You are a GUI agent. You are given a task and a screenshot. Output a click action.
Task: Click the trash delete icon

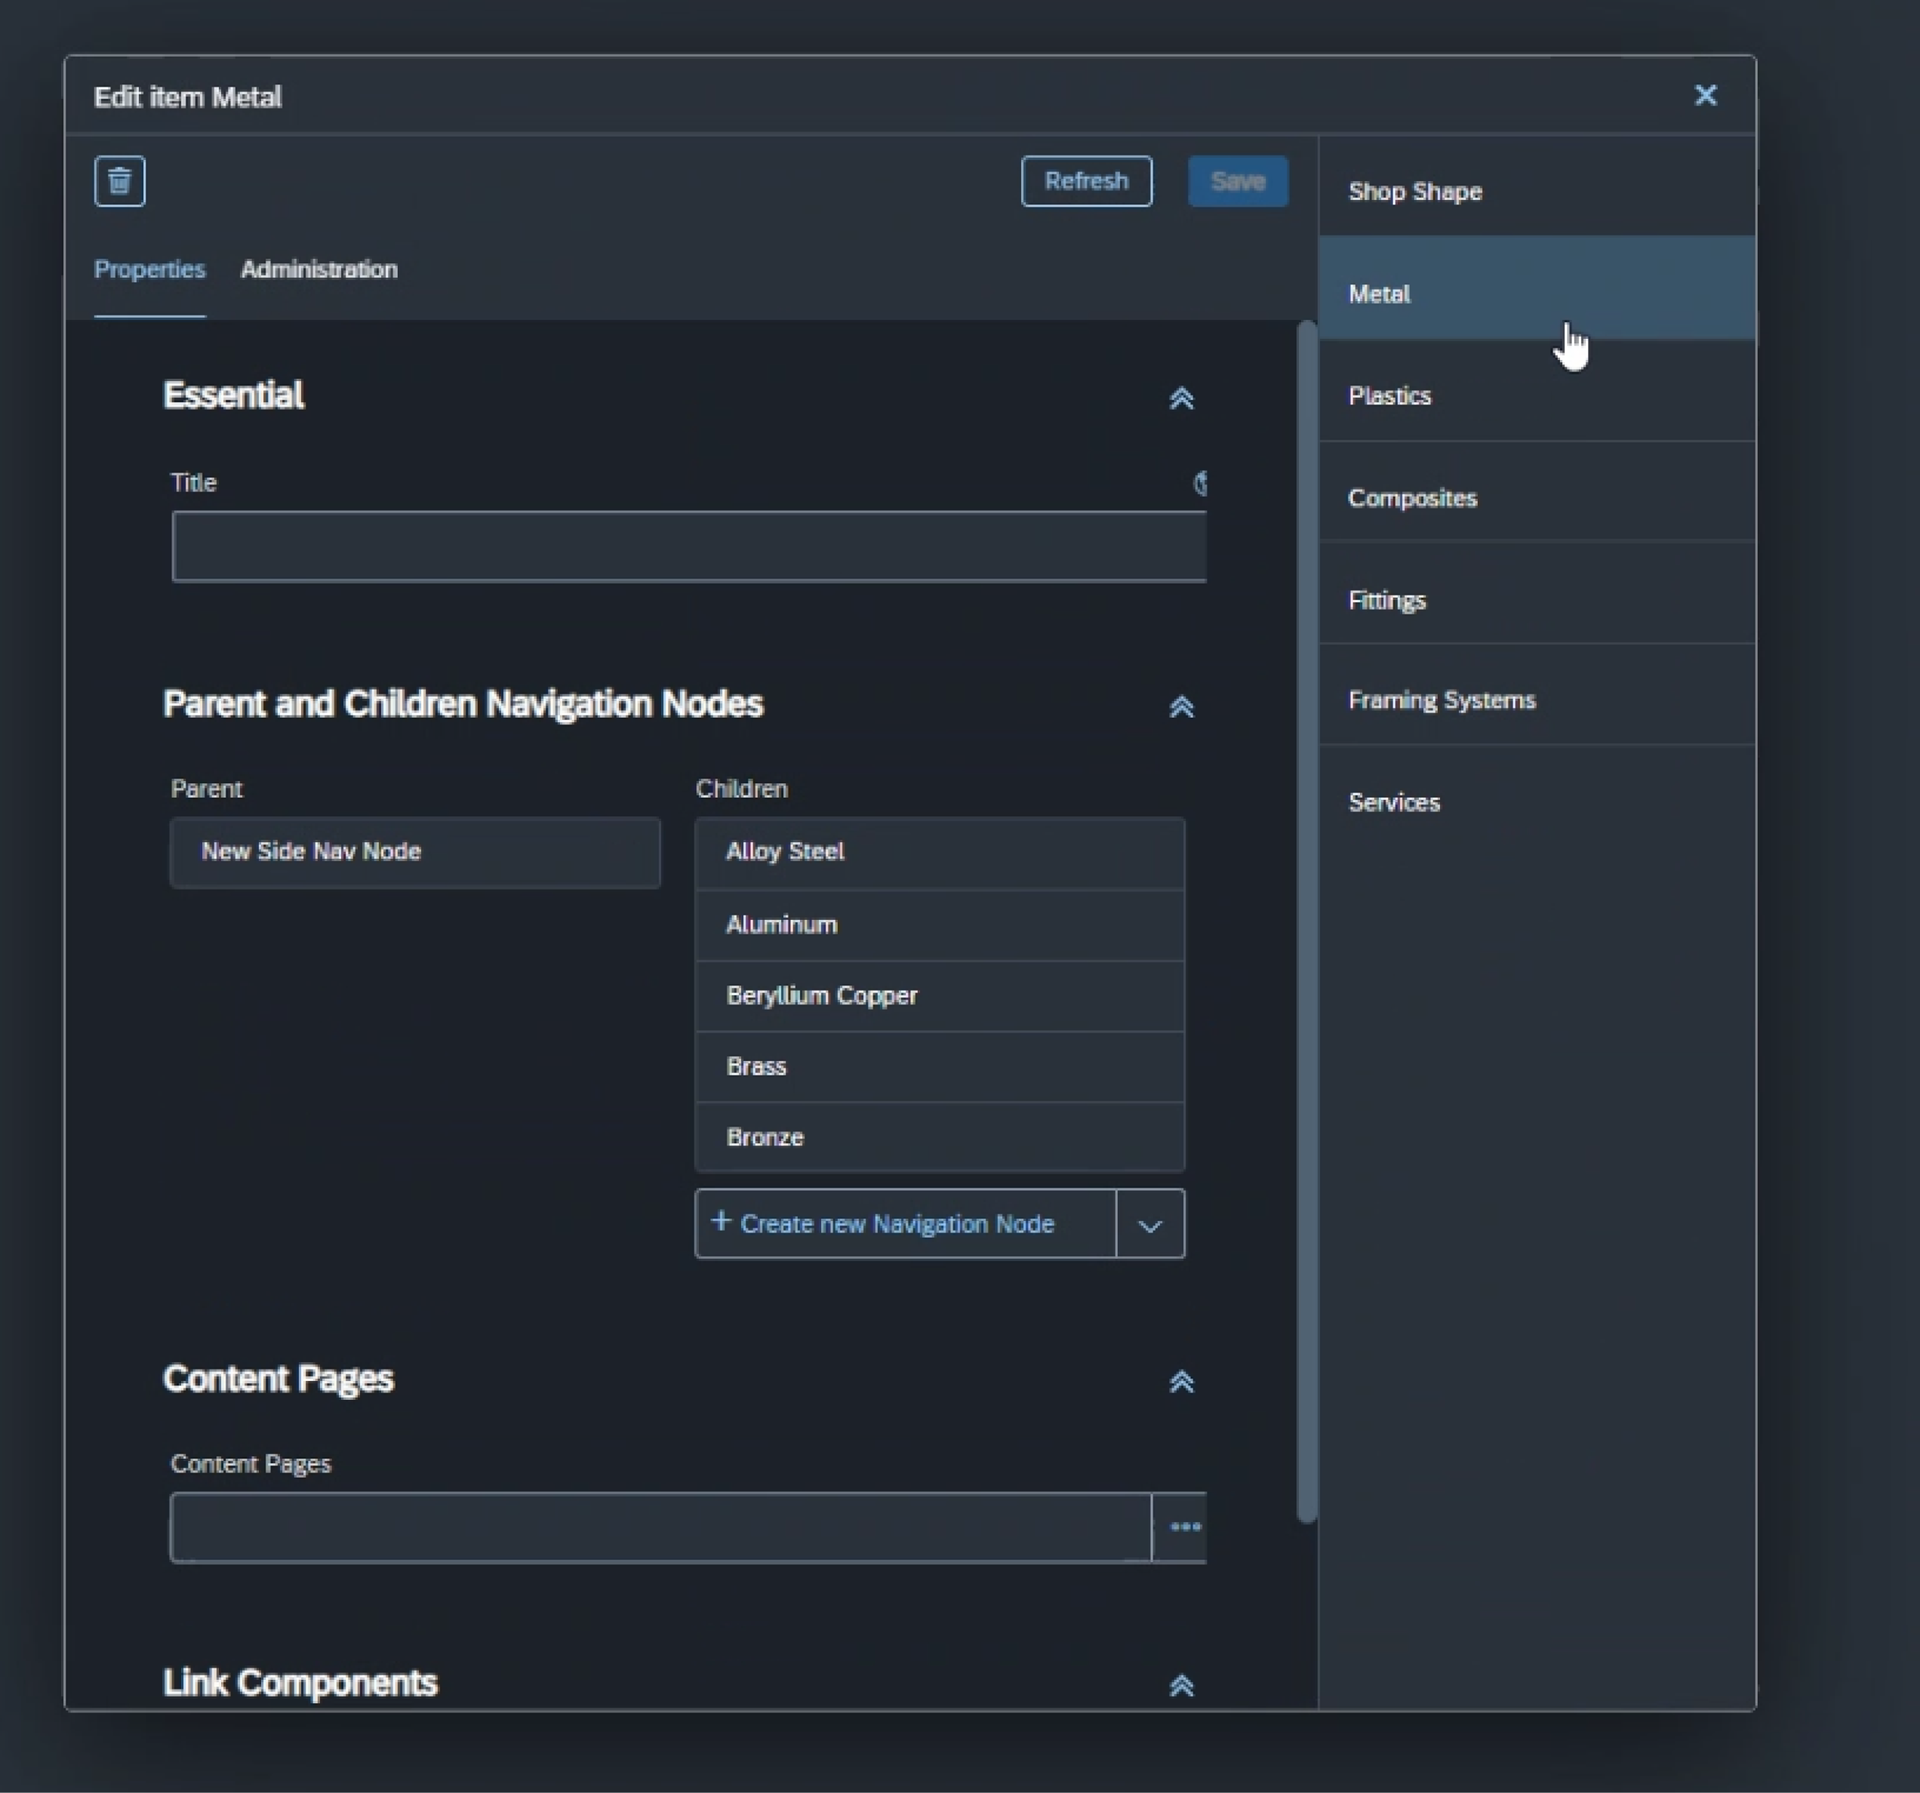[x=120, y=181]
